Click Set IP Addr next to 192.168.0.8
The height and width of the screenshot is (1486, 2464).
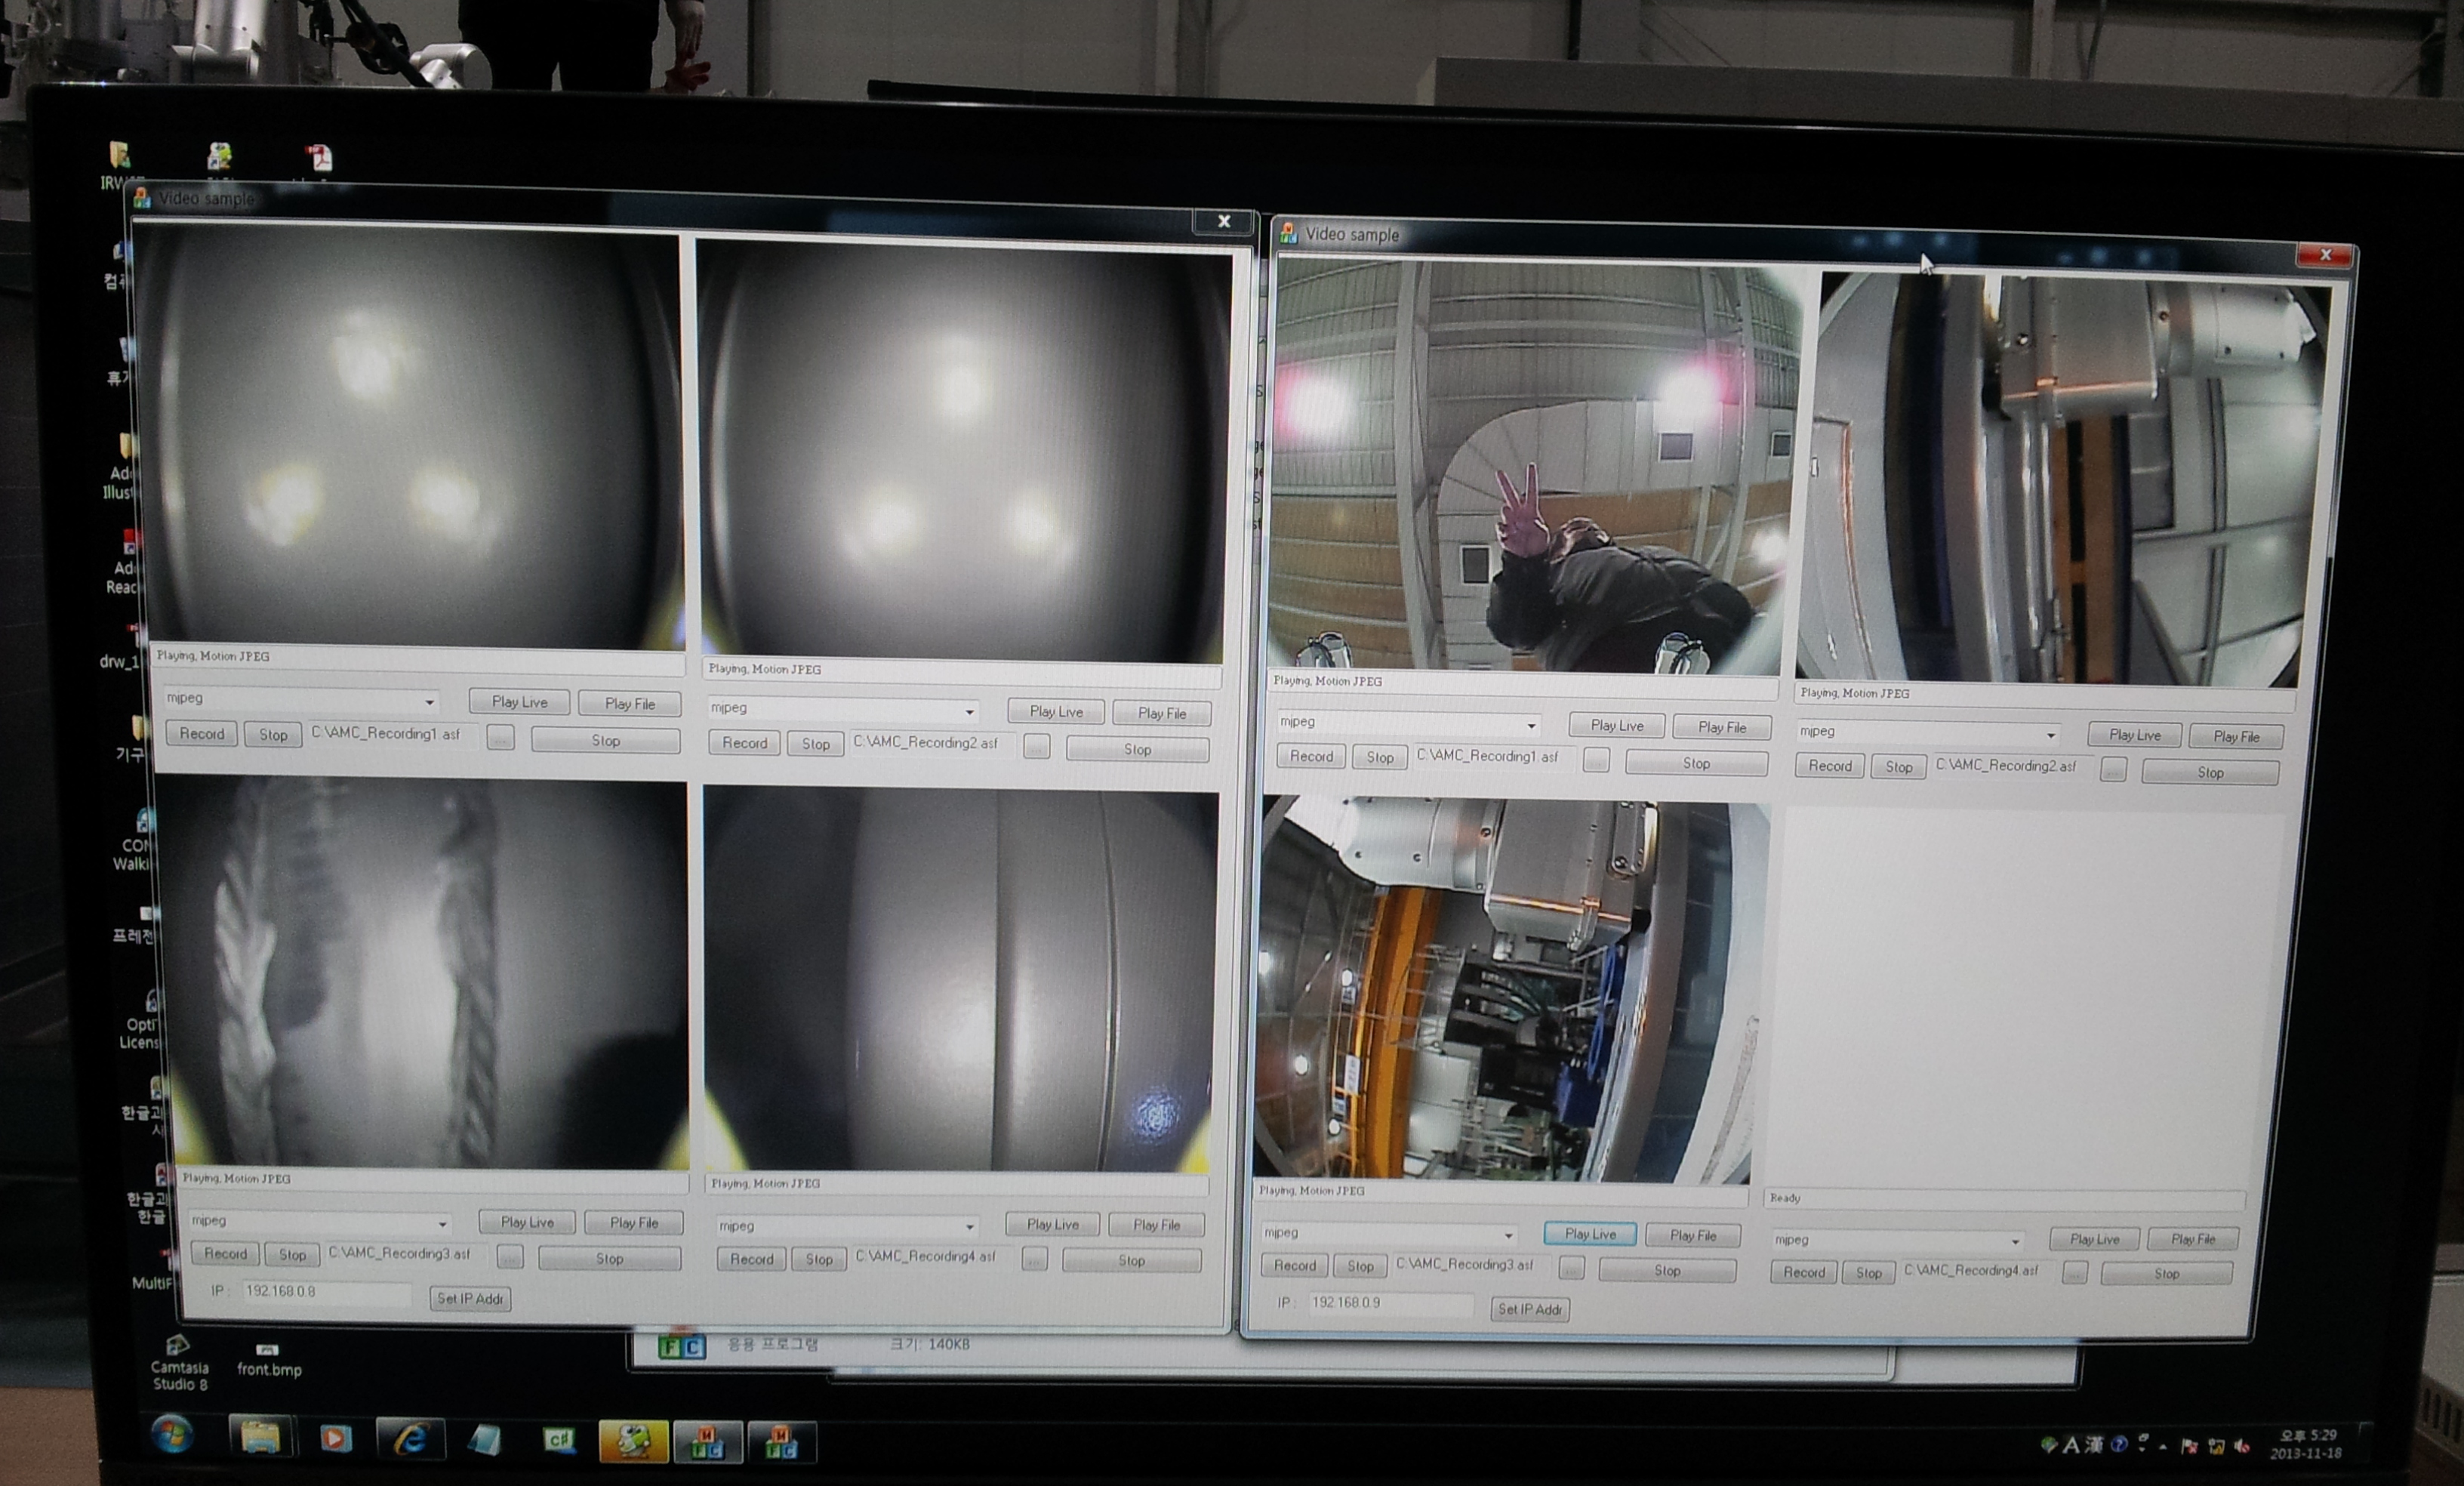point(470,1298)
